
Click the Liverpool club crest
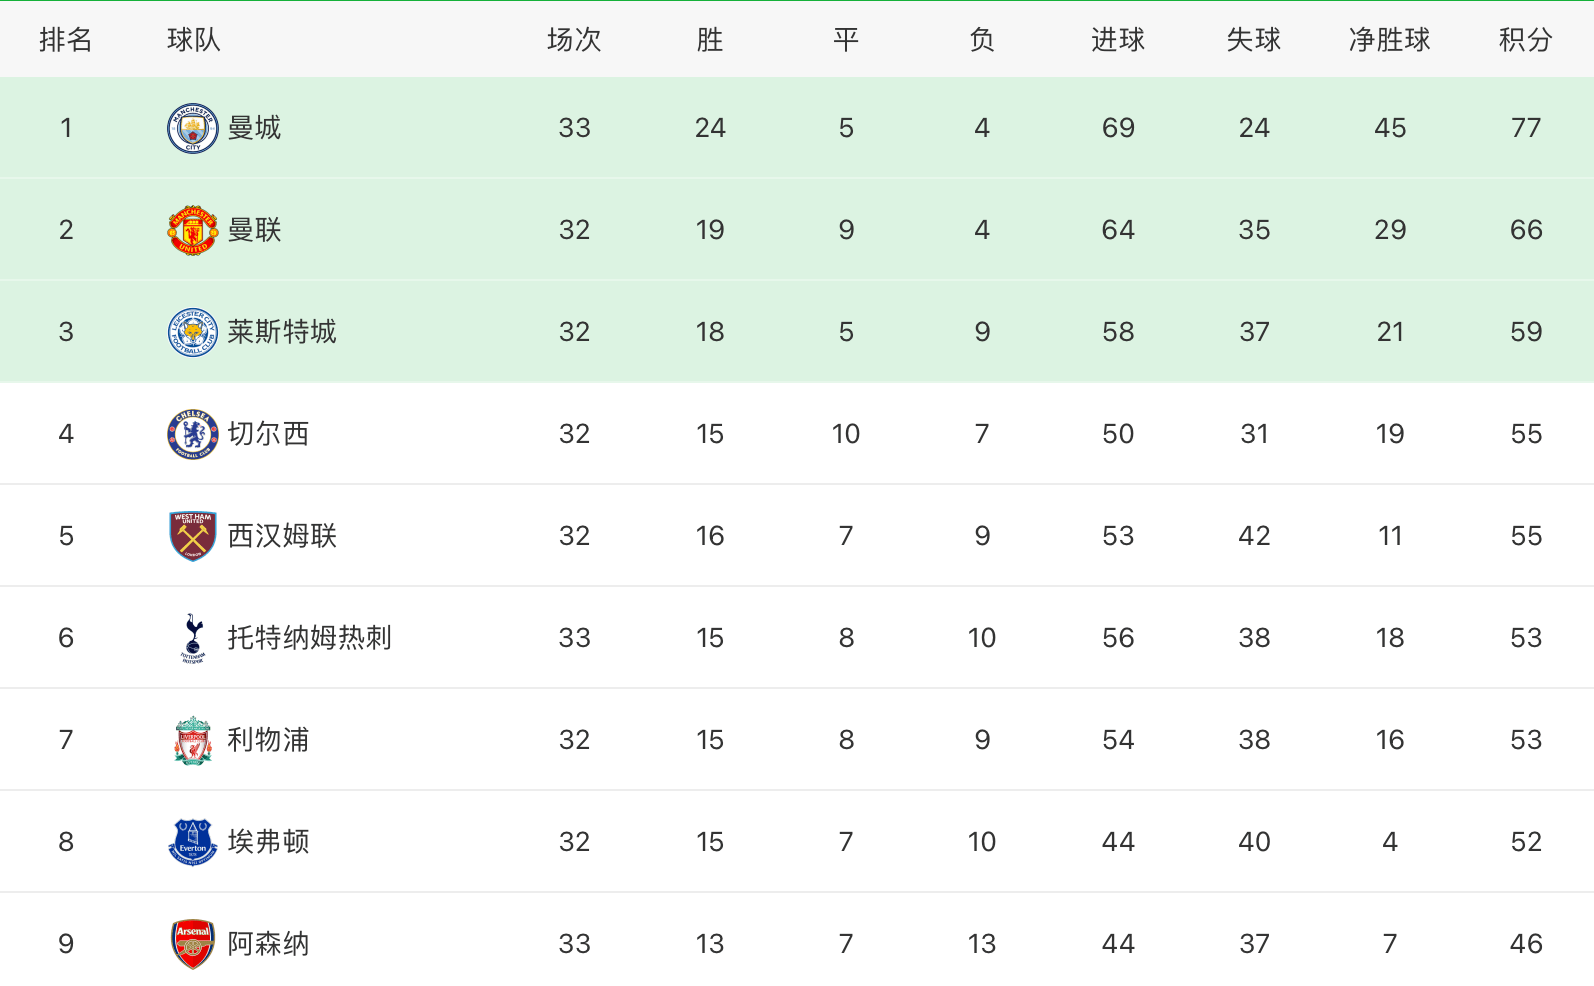tap(192, 740)
